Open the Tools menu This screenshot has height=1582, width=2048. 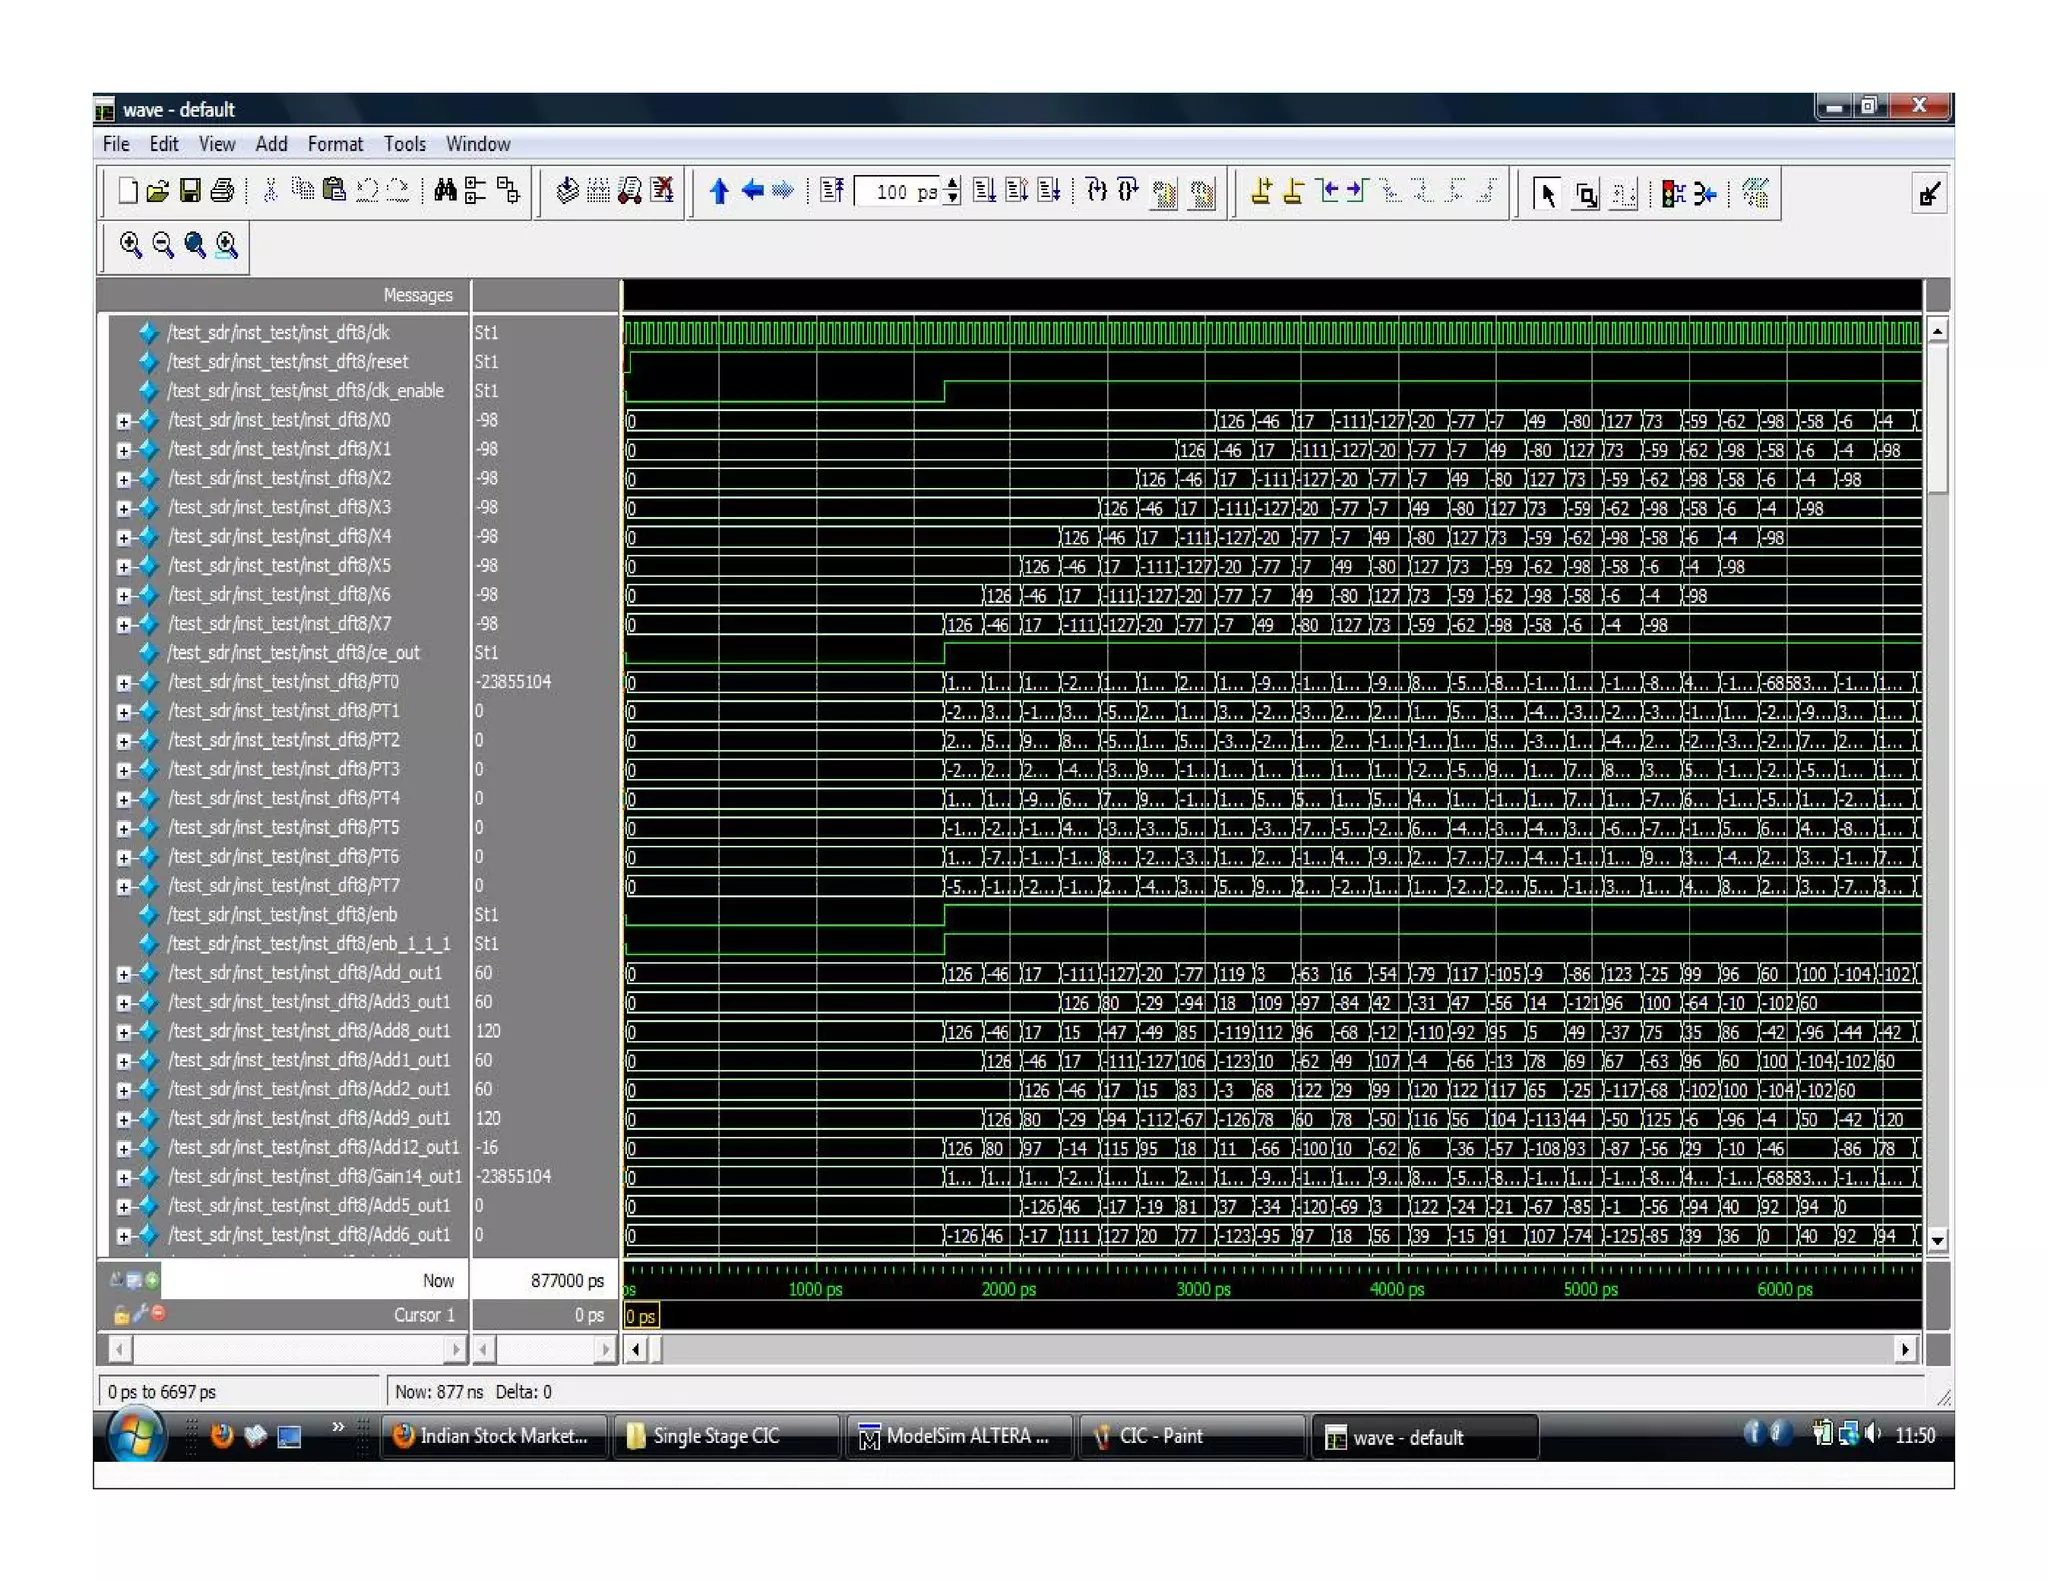[x=404, y=144]
